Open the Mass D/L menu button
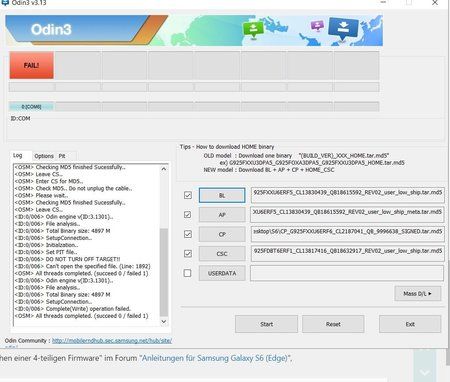The height and width of the screenshot is (382, 450). (418, 294)
